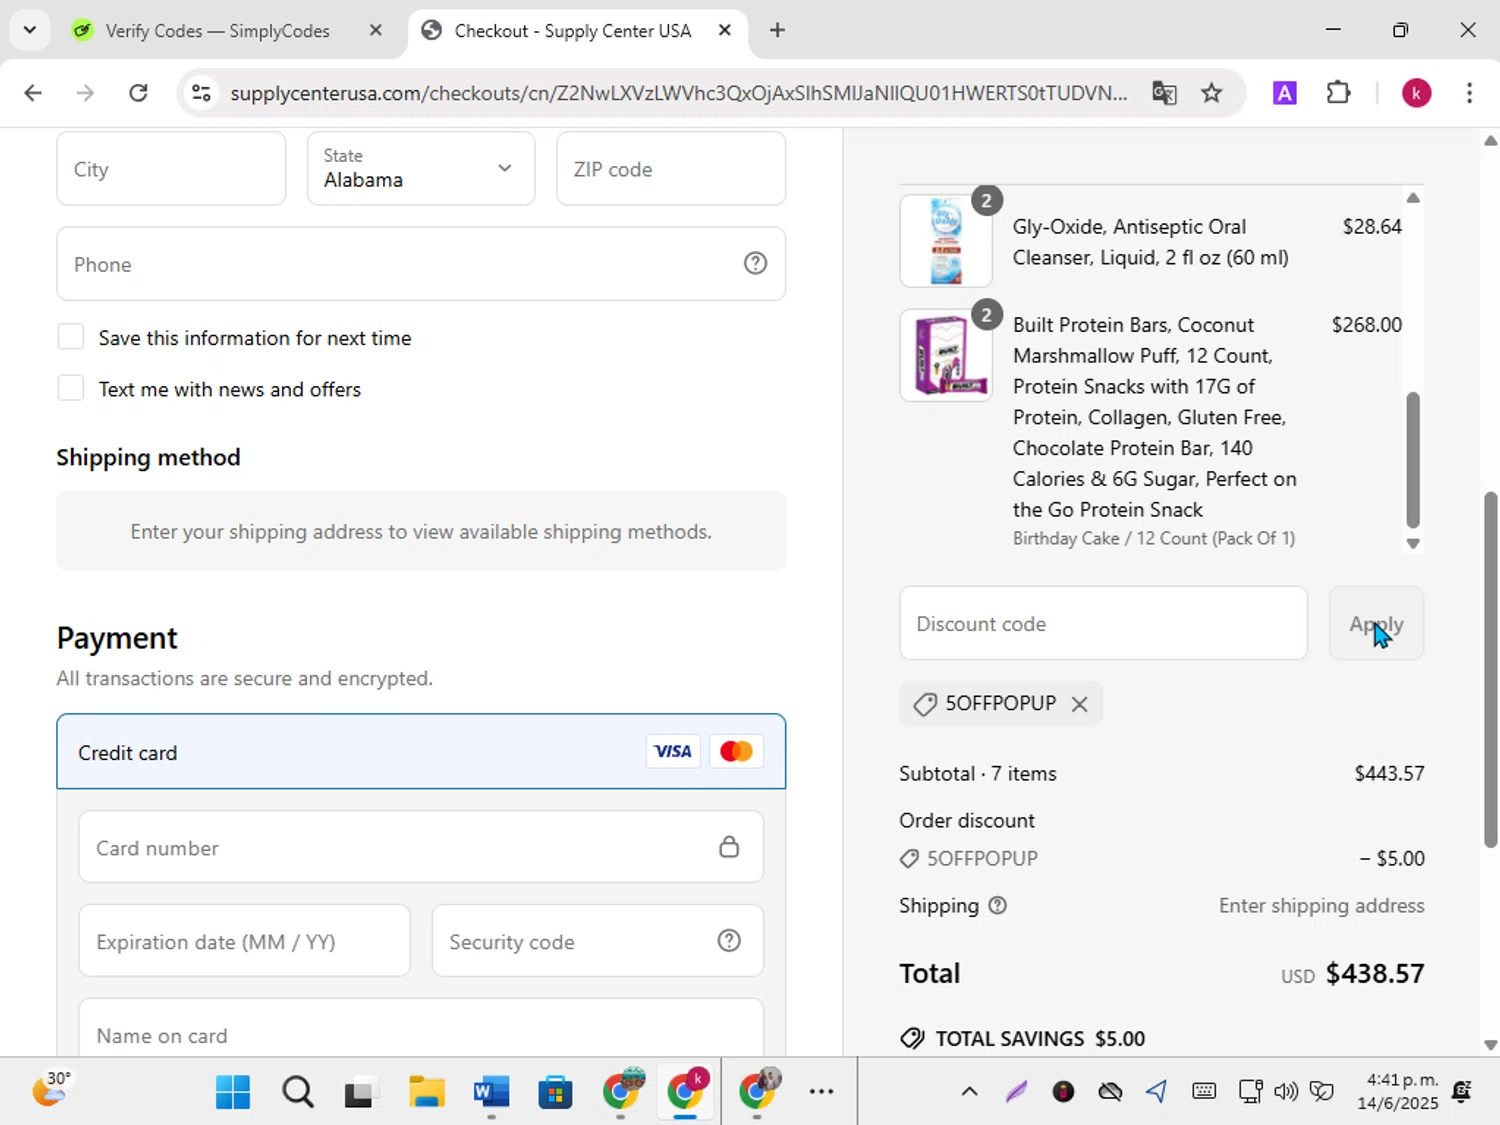Show hidden system tray icons
The width and height of the screenshot is (1500, 1125).
point(969,1092)
